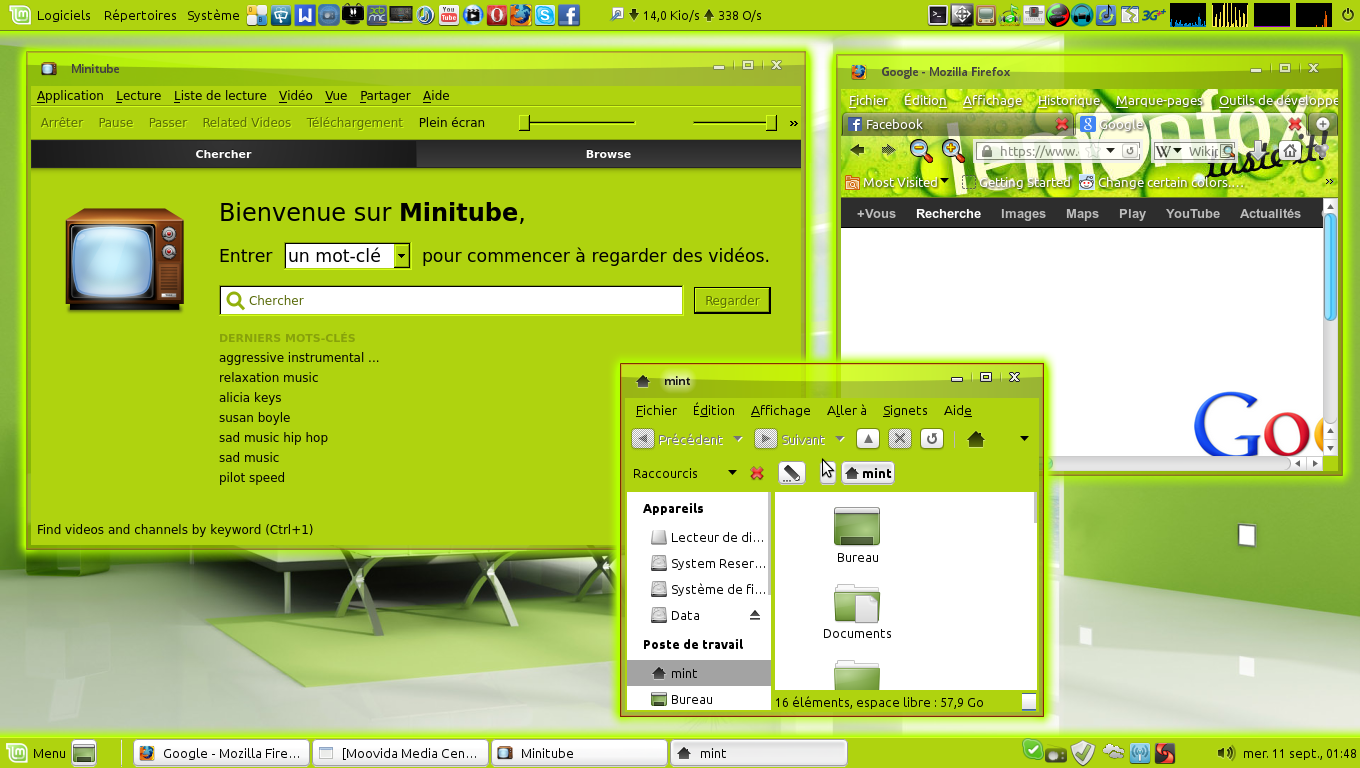Click the Regarder button
This screenshot has height=768, width=1360.
tap(732, 300)
